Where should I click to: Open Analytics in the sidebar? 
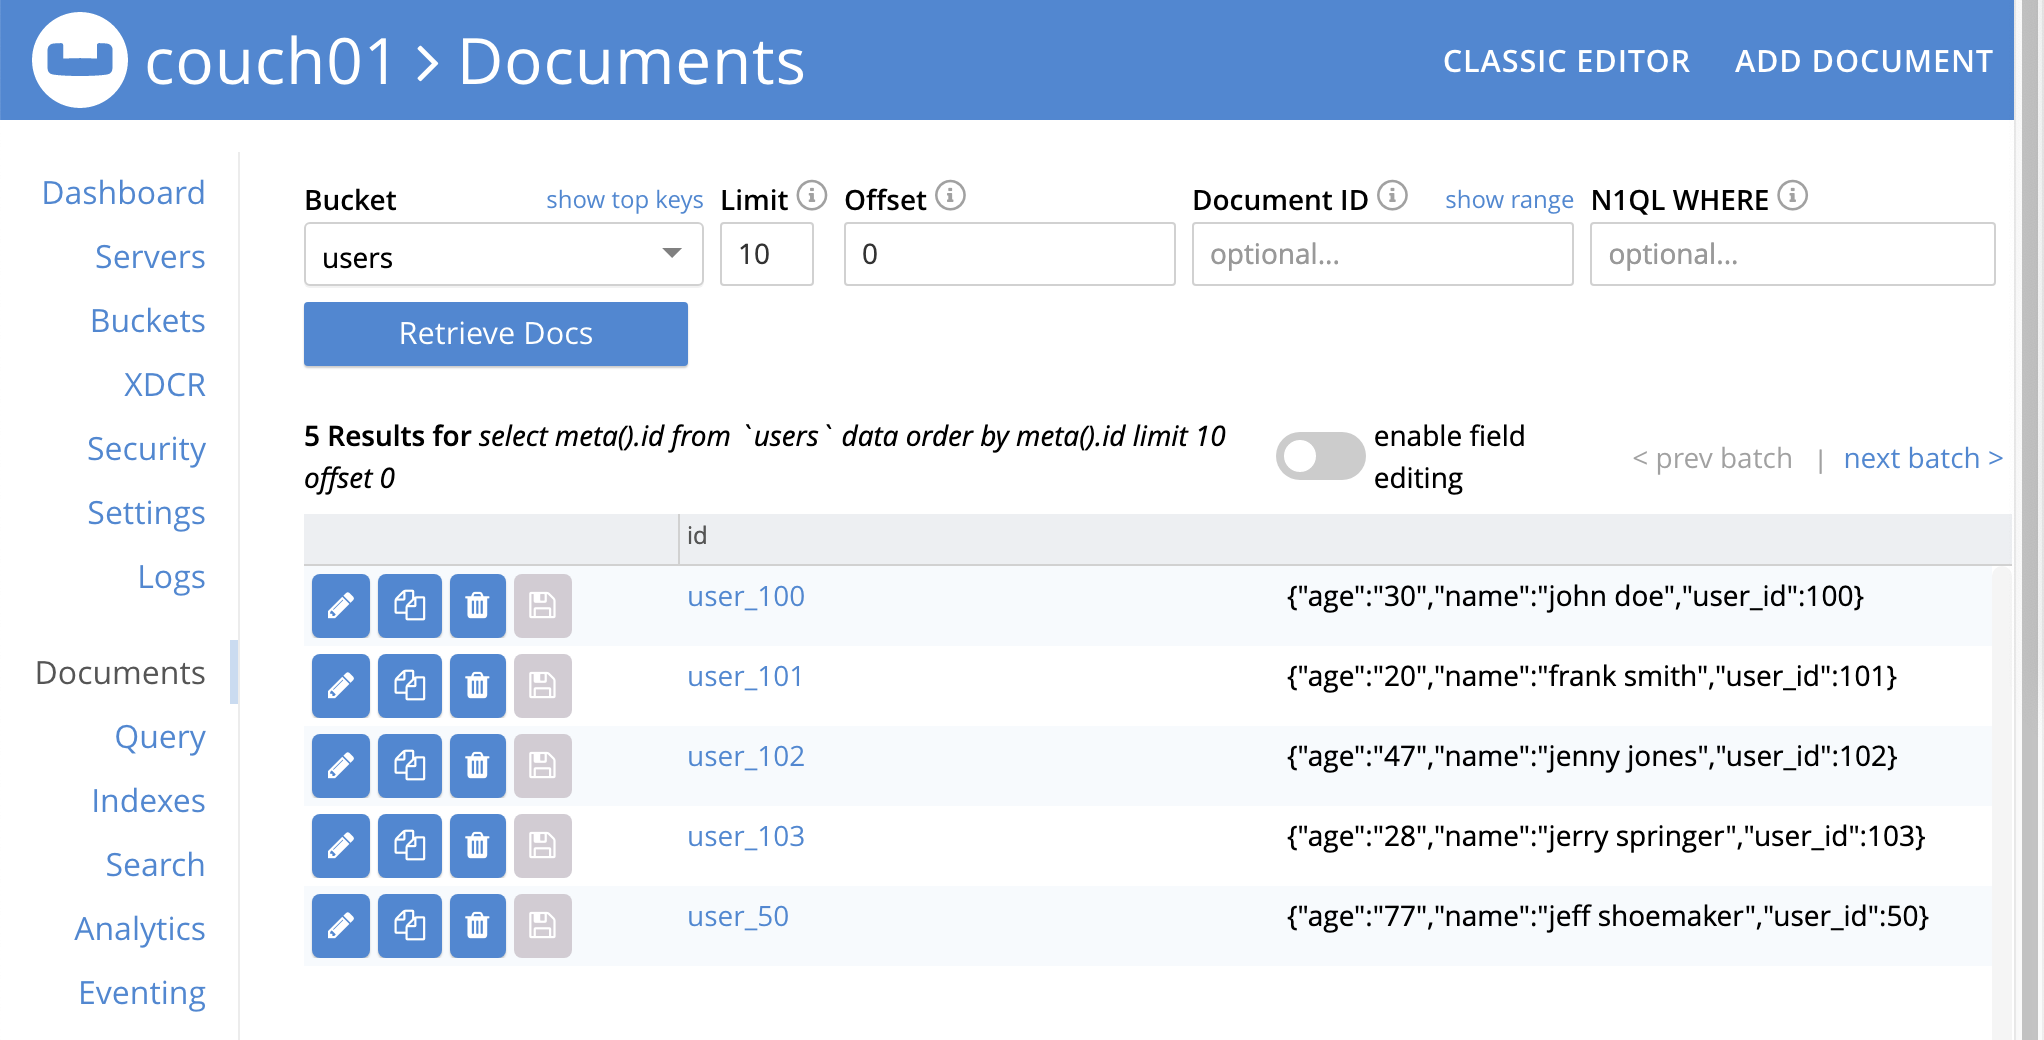[140, 928]
